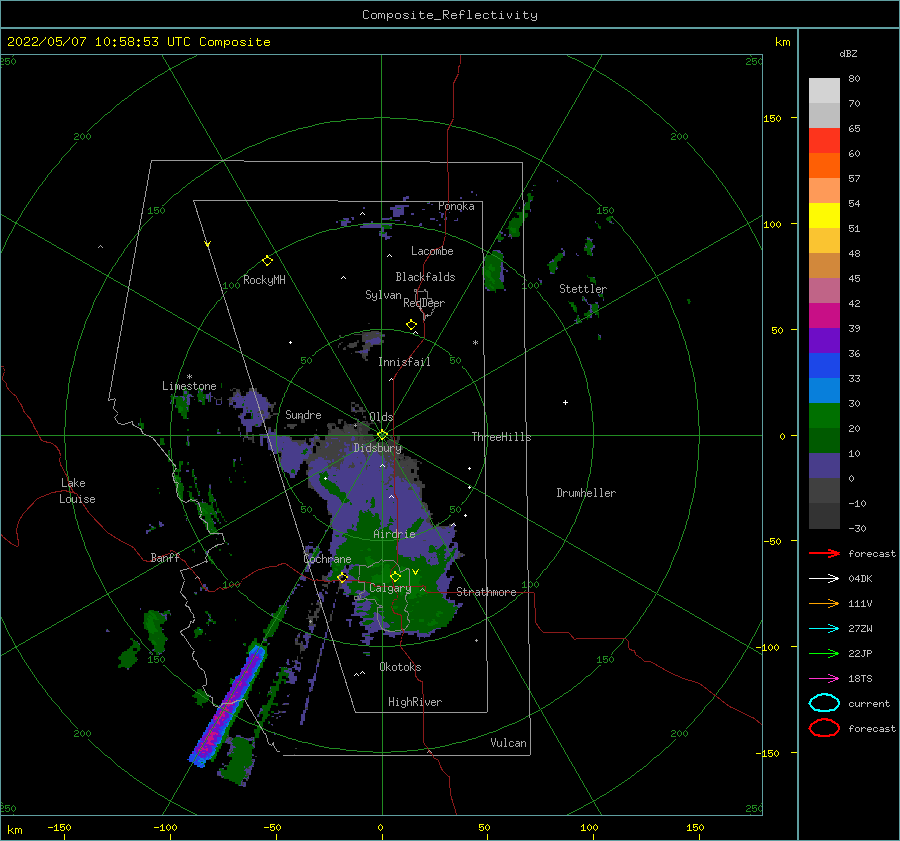
Task: Click the 18TS legend text
Action: (x=860, y=679)
